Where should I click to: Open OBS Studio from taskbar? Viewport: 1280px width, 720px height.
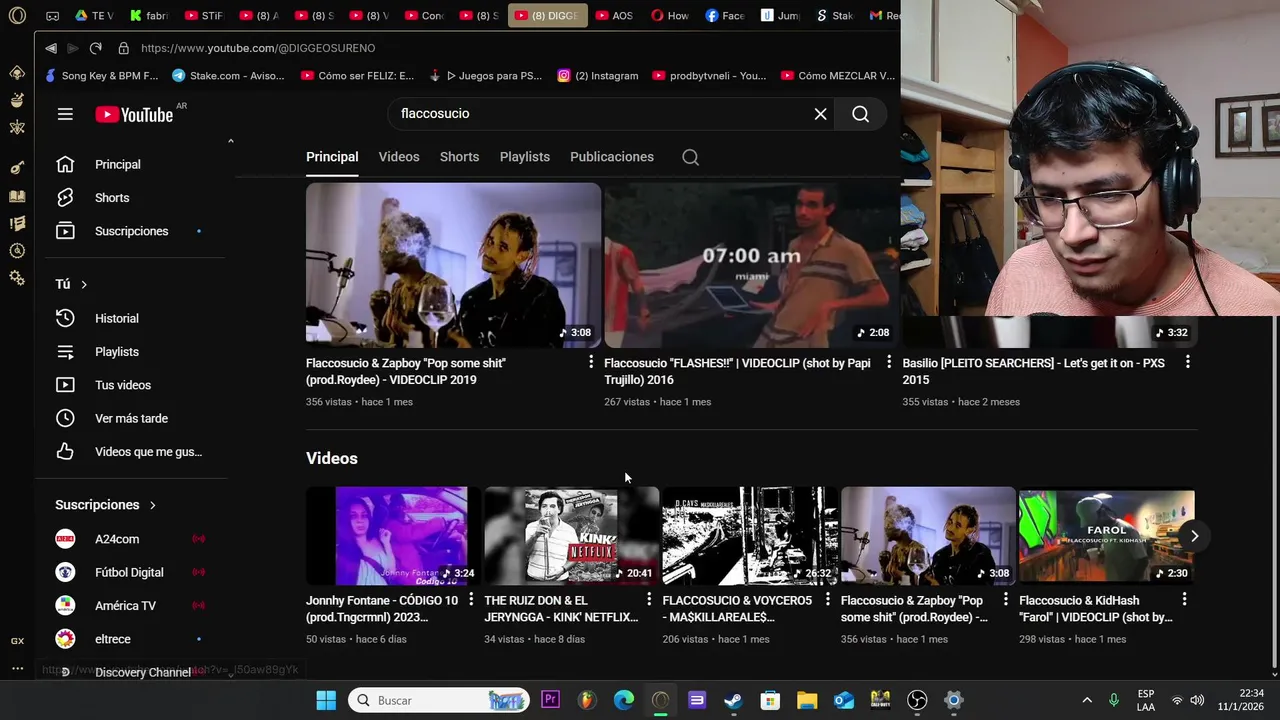pyautogui.click(x=917, y=700)
